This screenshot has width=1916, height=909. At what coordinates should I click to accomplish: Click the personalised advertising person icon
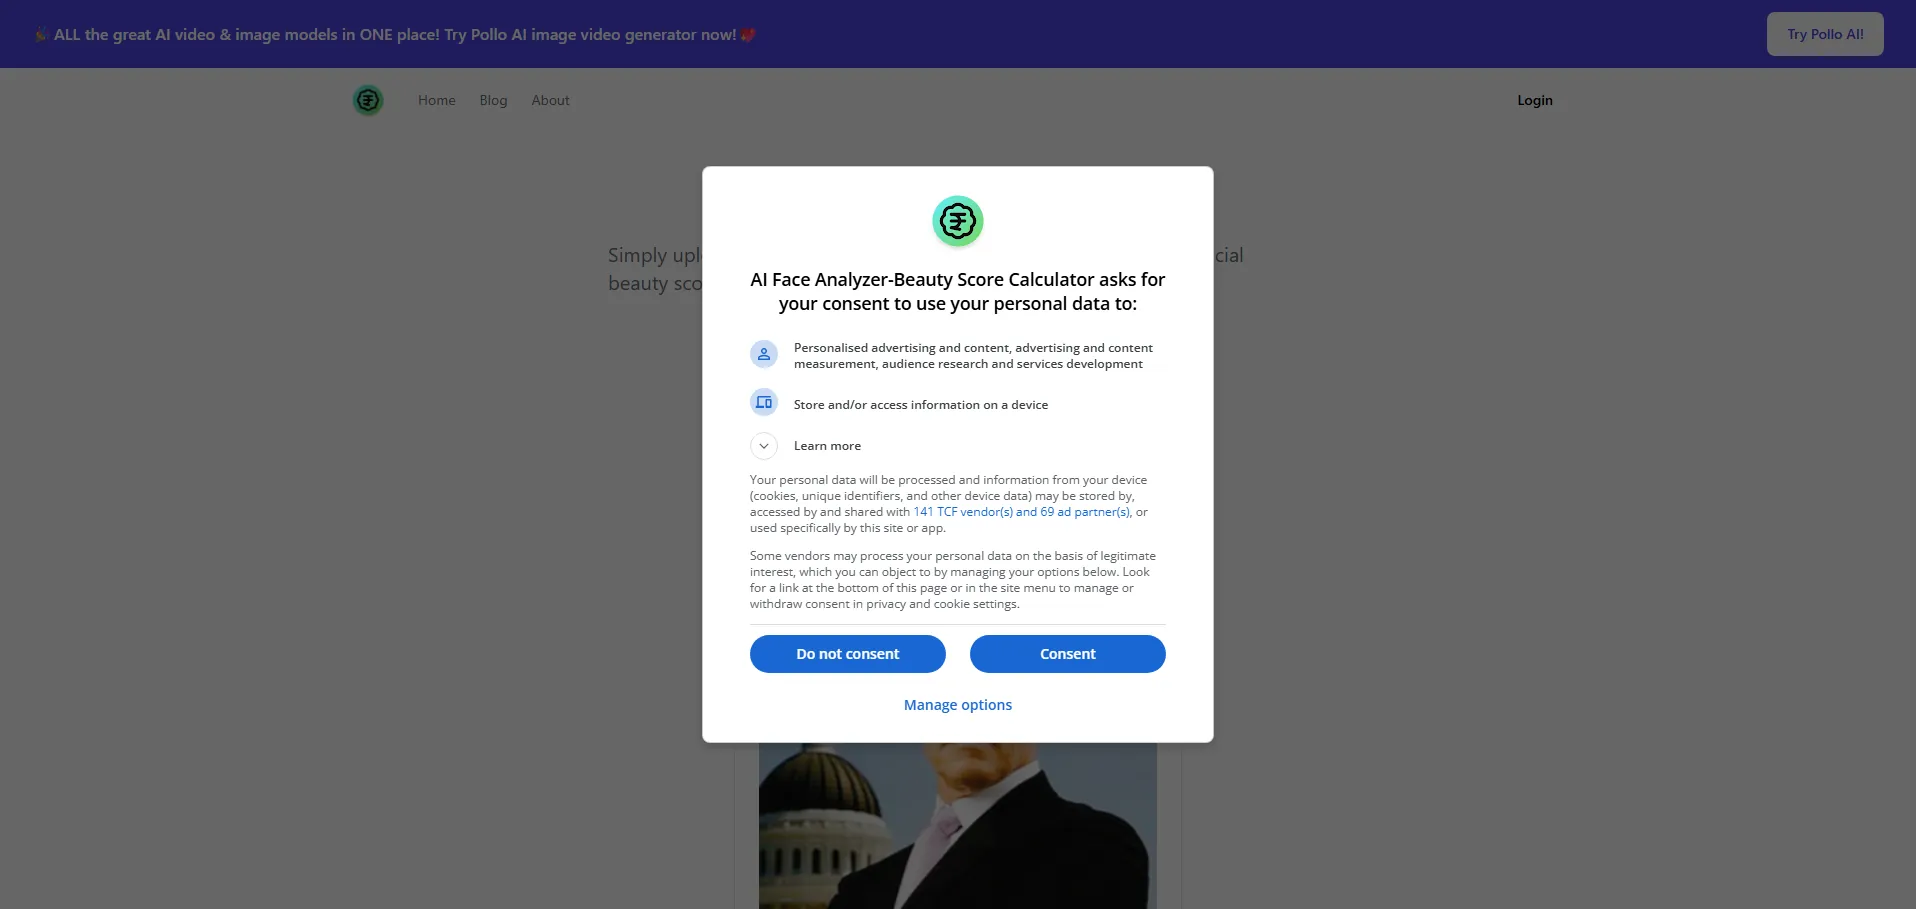click(764, 354)
